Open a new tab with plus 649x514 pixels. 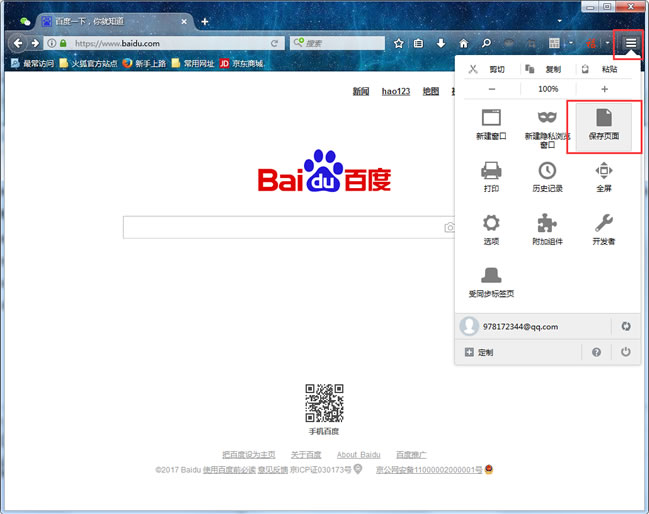point(204,22)
